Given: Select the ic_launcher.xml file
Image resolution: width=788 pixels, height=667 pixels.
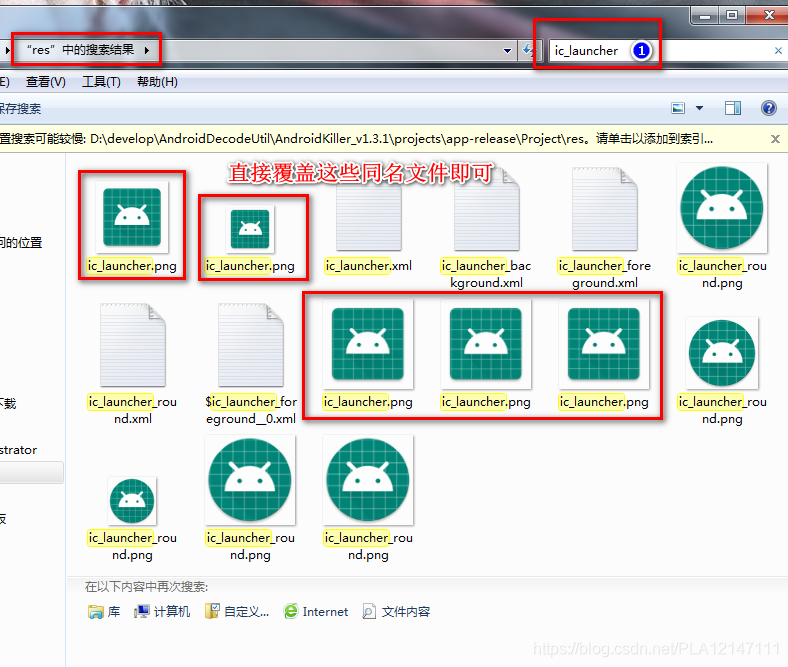Looking at the screenshot, I should [368, 221].
